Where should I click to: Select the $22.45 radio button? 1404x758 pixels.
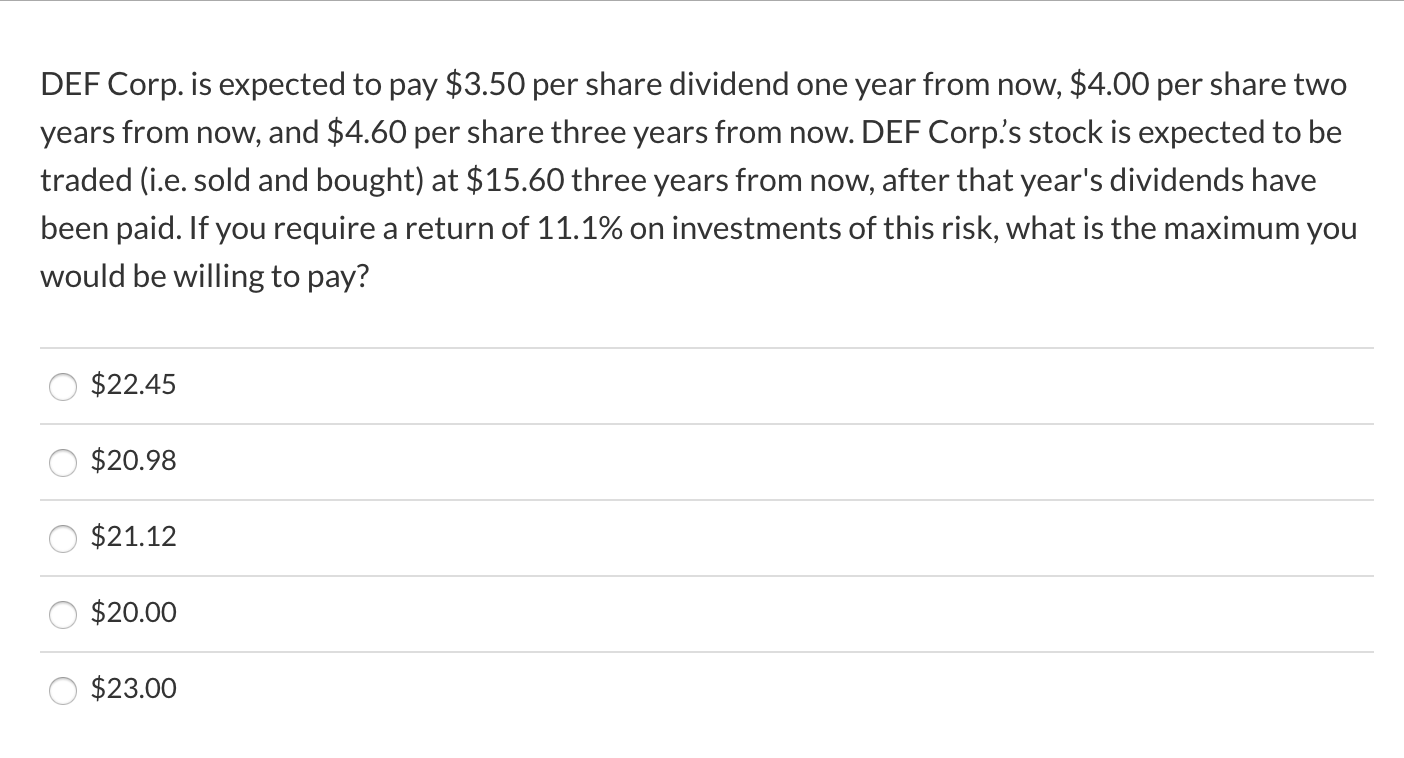pos(62,386)
